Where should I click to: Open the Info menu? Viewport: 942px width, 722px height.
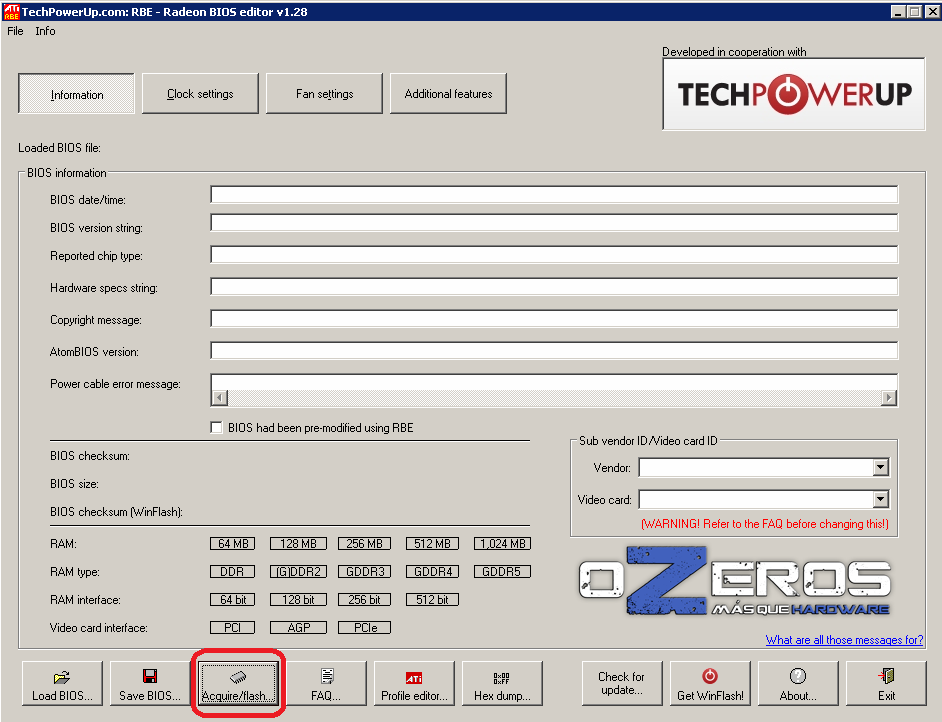pos(45,31)
